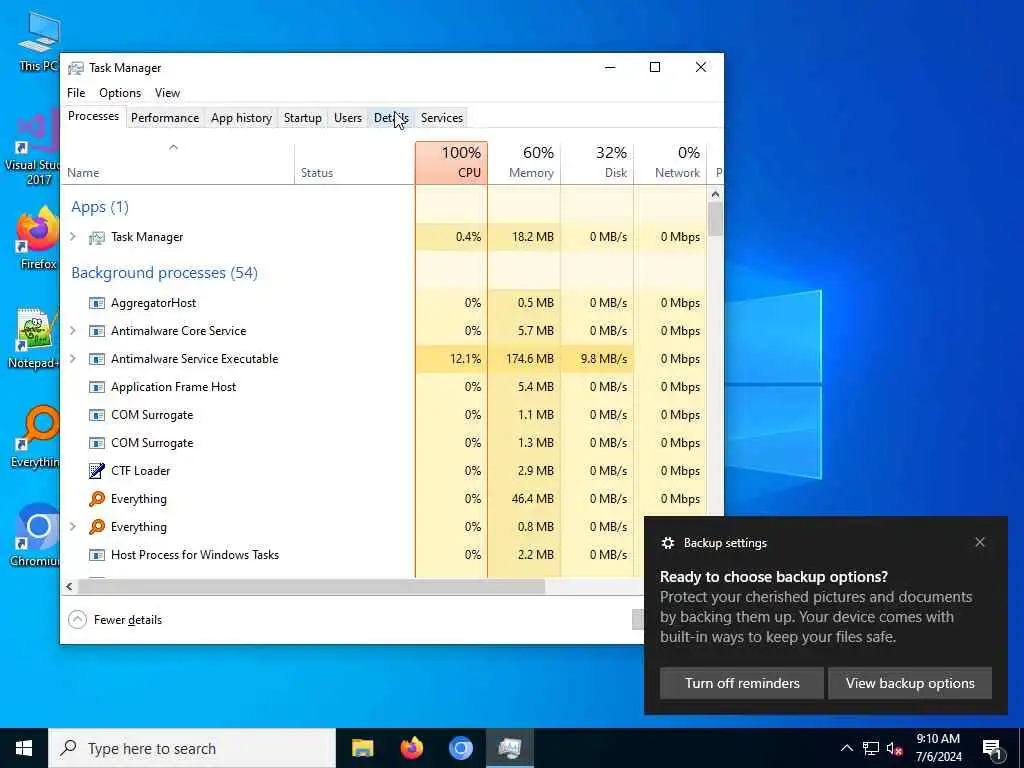Open Everything desktop shortcut
The width and height of the screenshot is (1024, 768).
(36, 436)
